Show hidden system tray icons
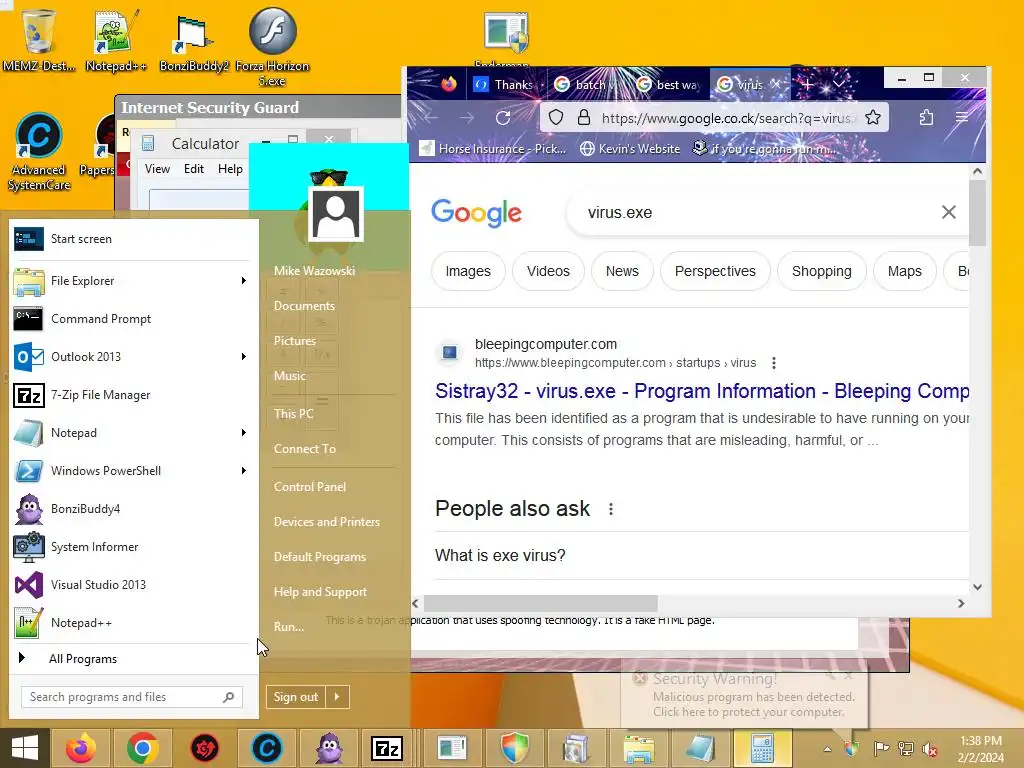The width and height of the screenshot is (1024, 768). pos(827,749)
